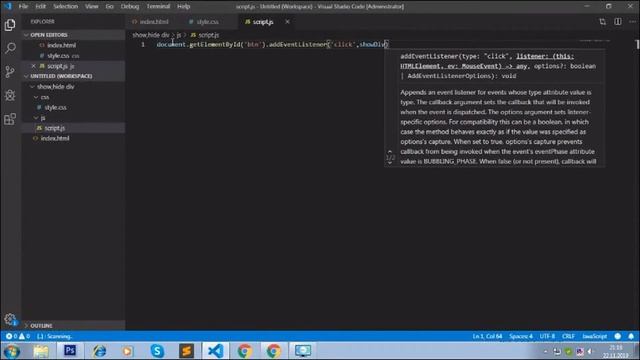Open the Explorer view in activity bar
The image size is (640, 360).
click(10, 25)
